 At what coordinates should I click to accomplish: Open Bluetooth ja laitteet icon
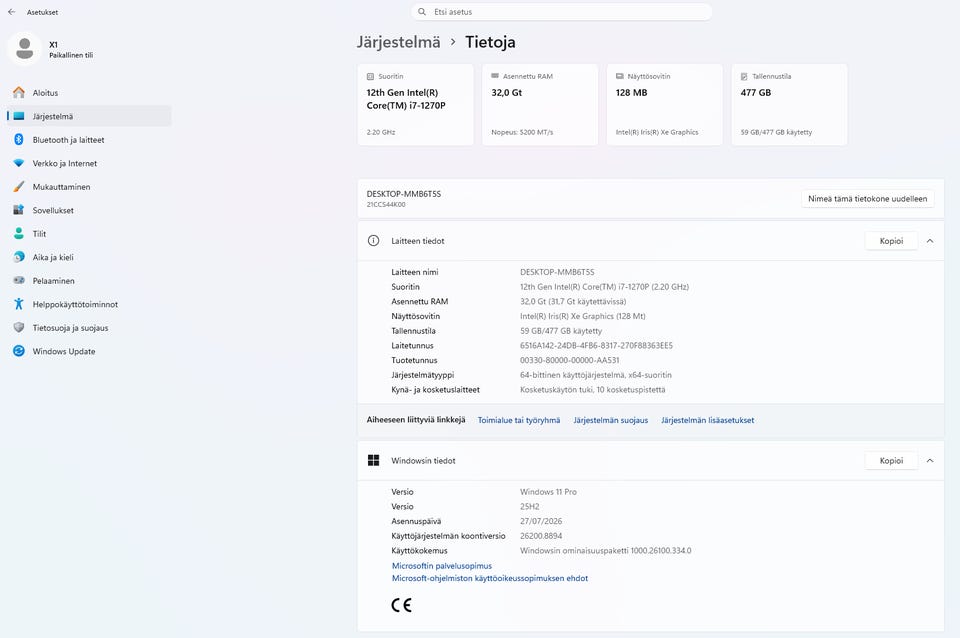click(19, 140)
